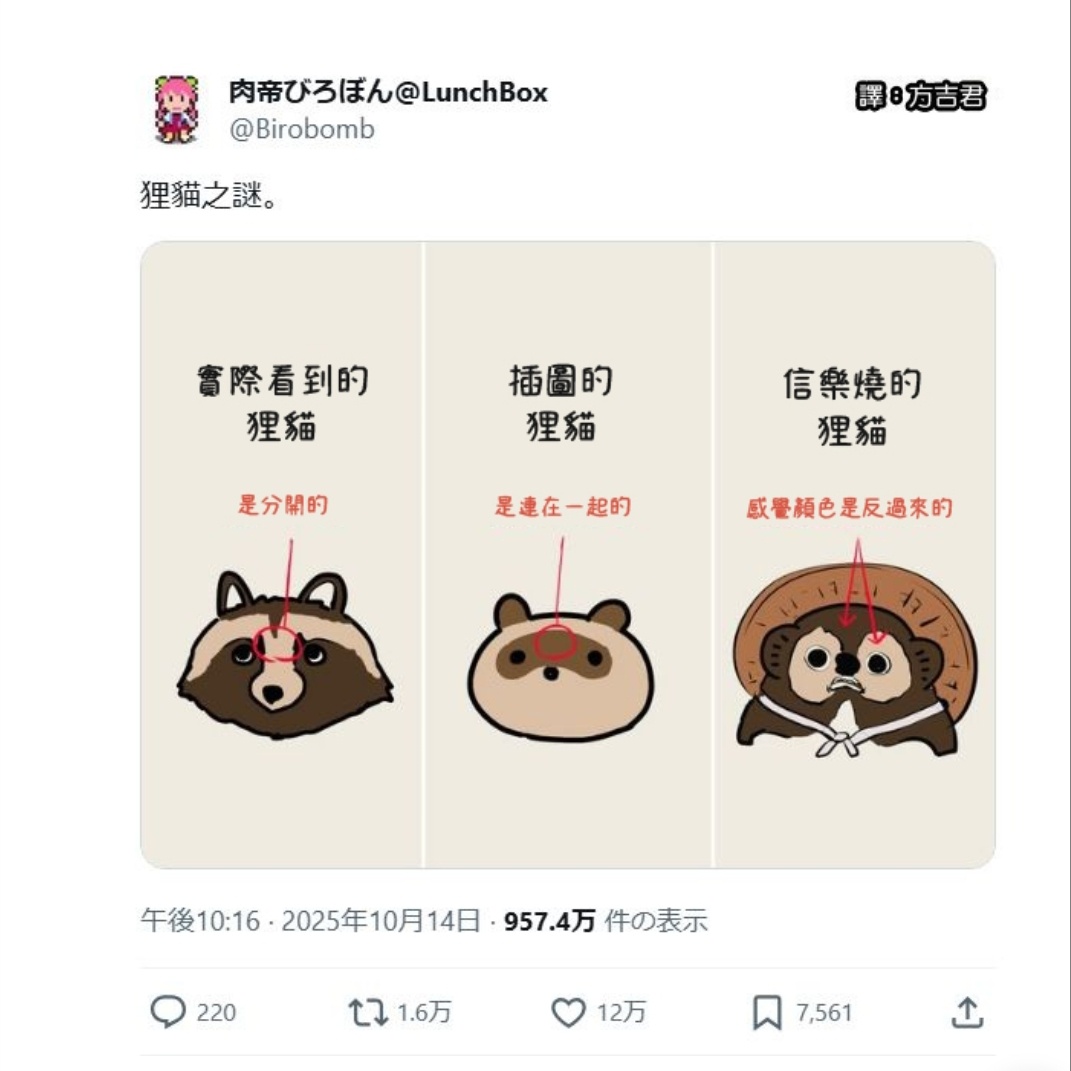
Task: Open the display name 肉帝びろぼん@LunchBox
Action: coord(388,92)
